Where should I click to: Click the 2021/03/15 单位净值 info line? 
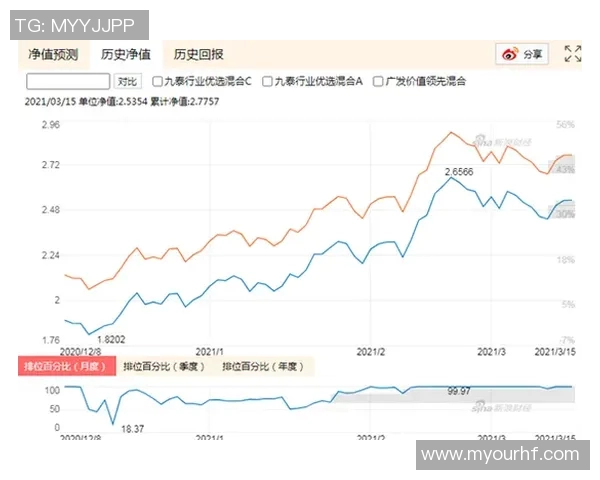[122, 102]
